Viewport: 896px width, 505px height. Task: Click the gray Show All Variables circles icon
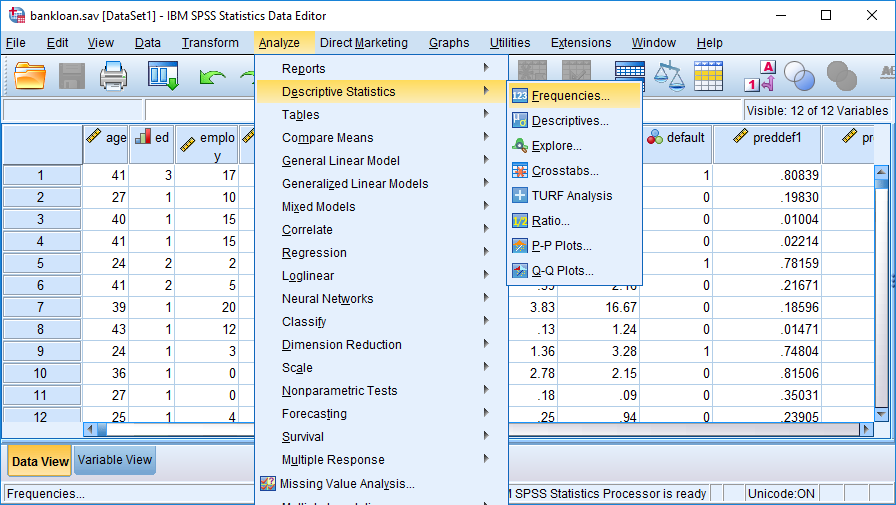(842, 76)
